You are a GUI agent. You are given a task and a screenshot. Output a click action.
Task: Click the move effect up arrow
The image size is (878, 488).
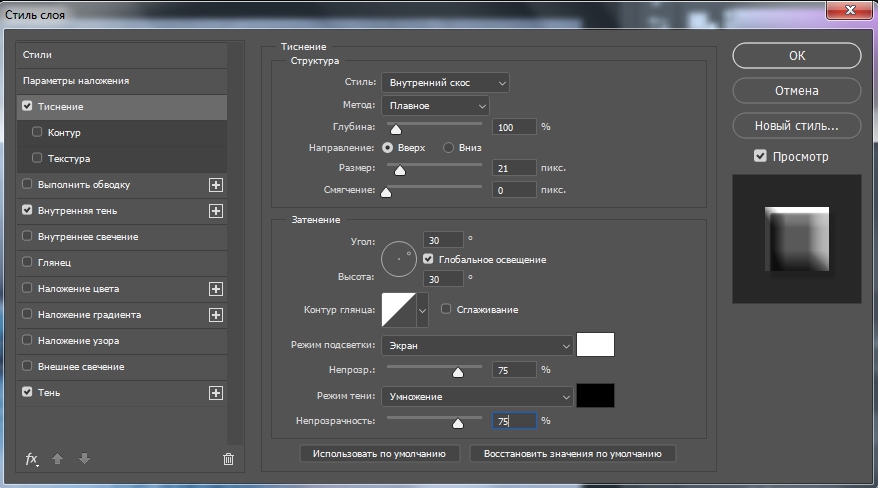pos(57,459)
